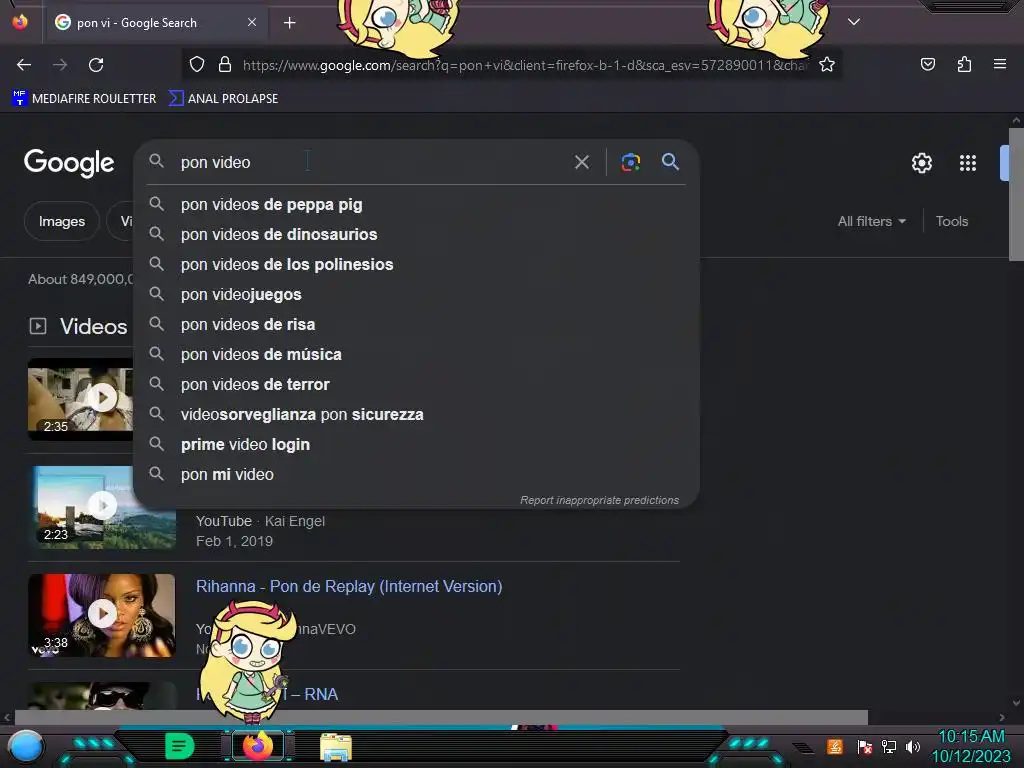Open the MEDIAFIRE ROULETTER bookmark
The width and height of the screenshot is (1024, 768).
84,99
